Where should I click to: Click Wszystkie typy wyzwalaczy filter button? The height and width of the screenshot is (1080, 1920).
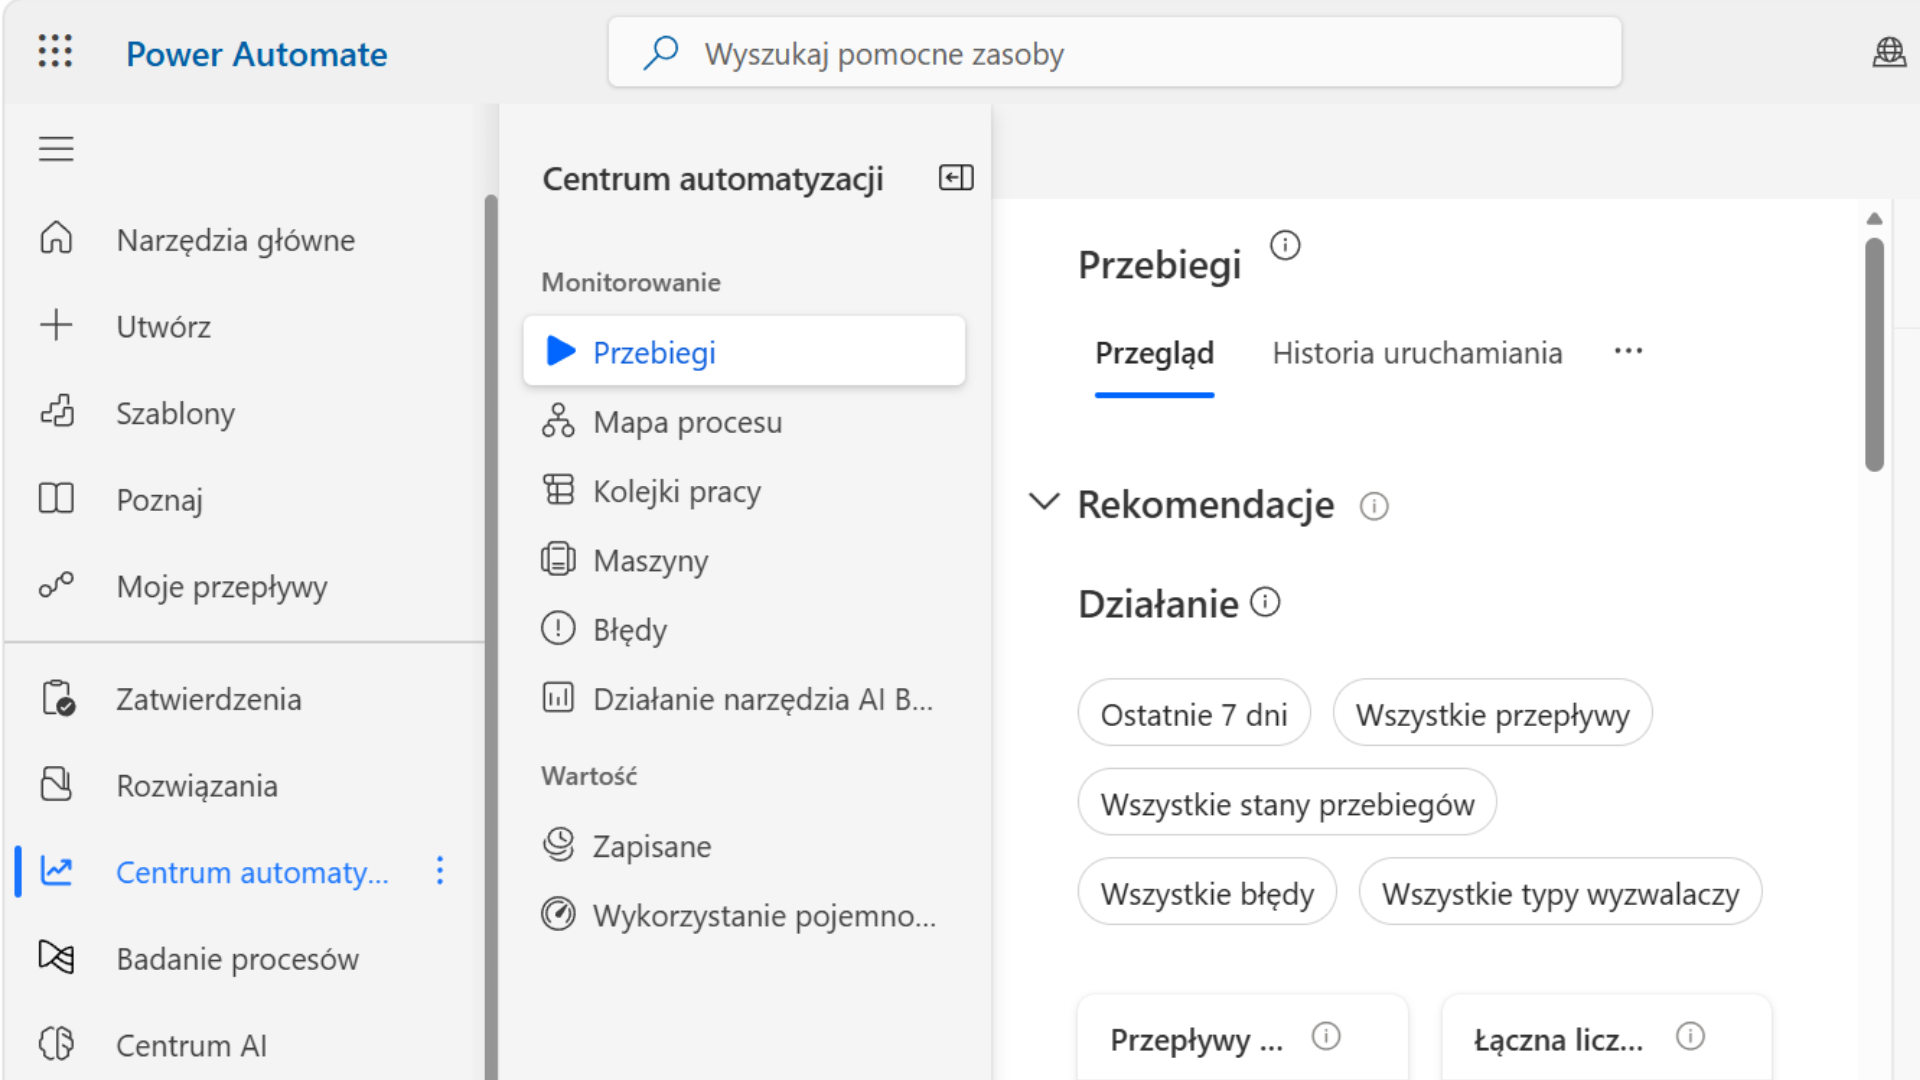[x=1560, y=892]
